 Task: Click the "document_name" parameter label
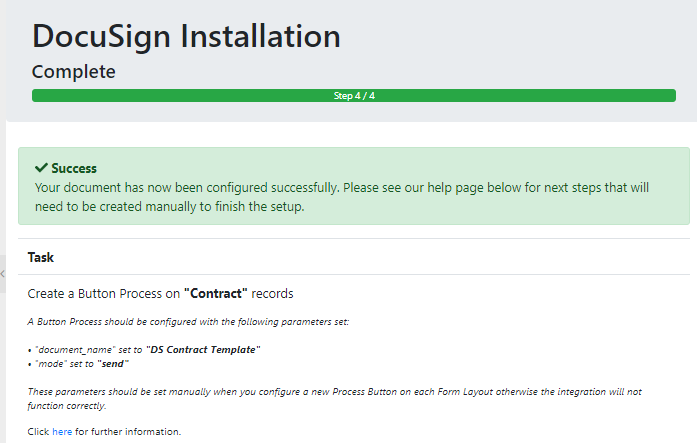(75, 350)
